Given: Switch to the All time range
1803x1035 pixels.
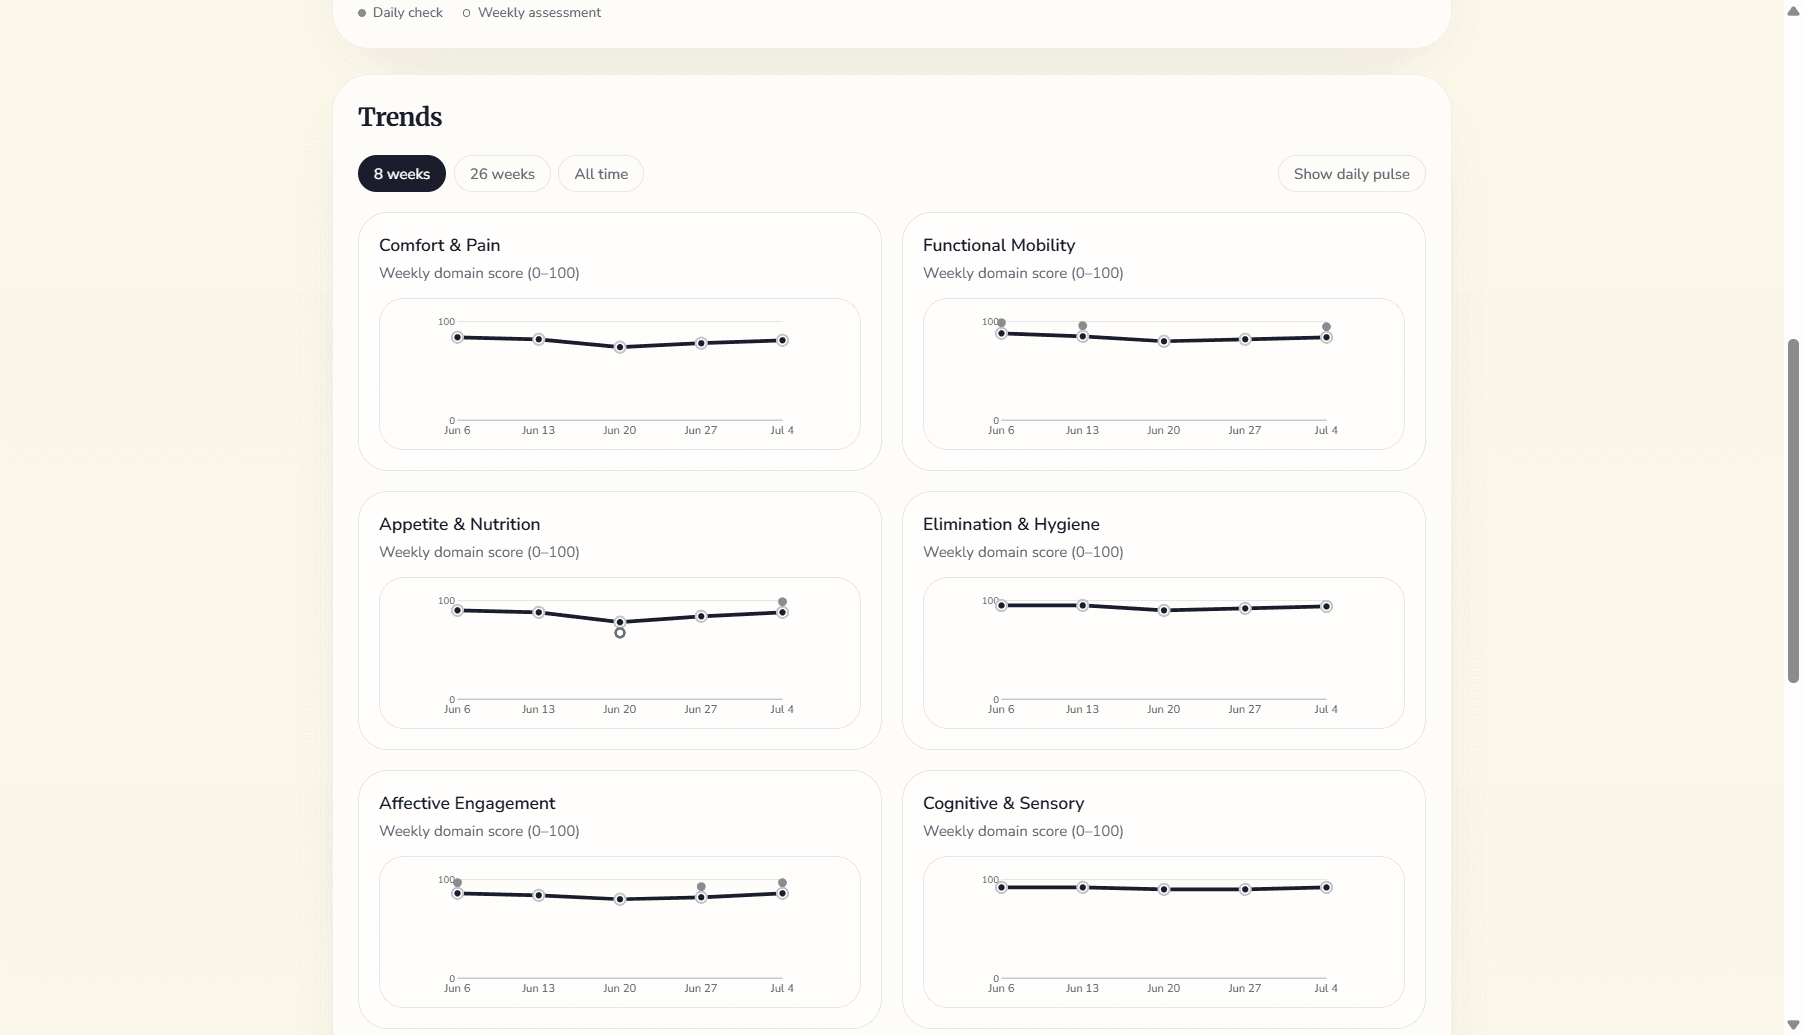Looking at the screenshot, I should coord(601,174).
